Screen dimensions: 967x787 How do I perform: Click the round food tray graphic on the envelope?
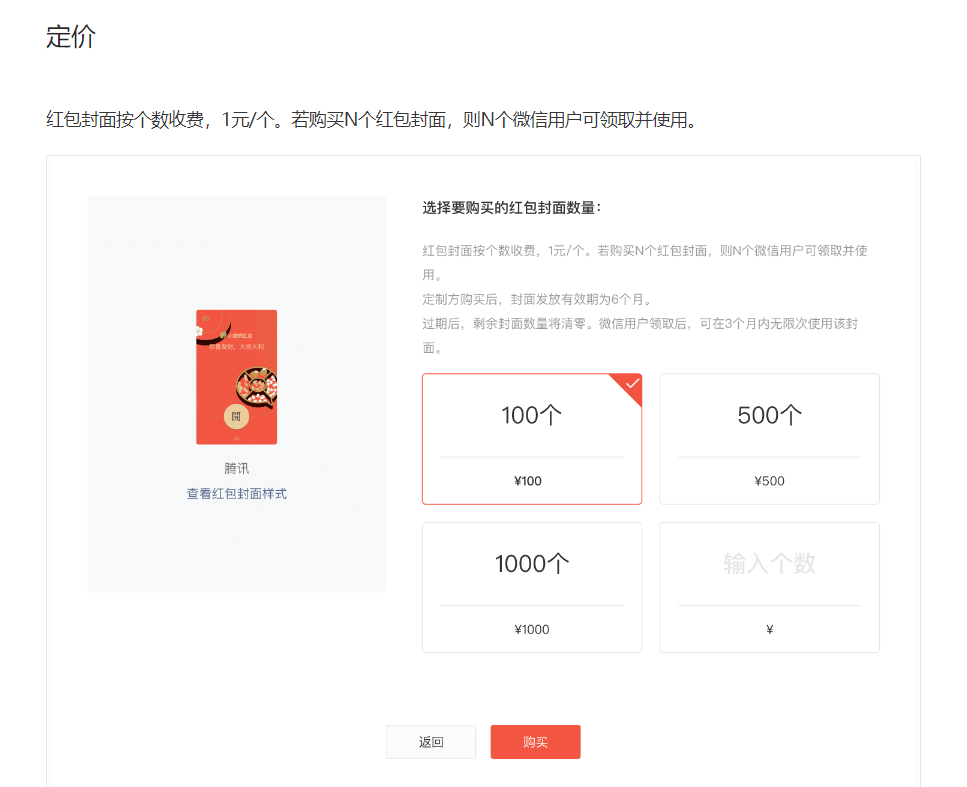coord(257,387)
